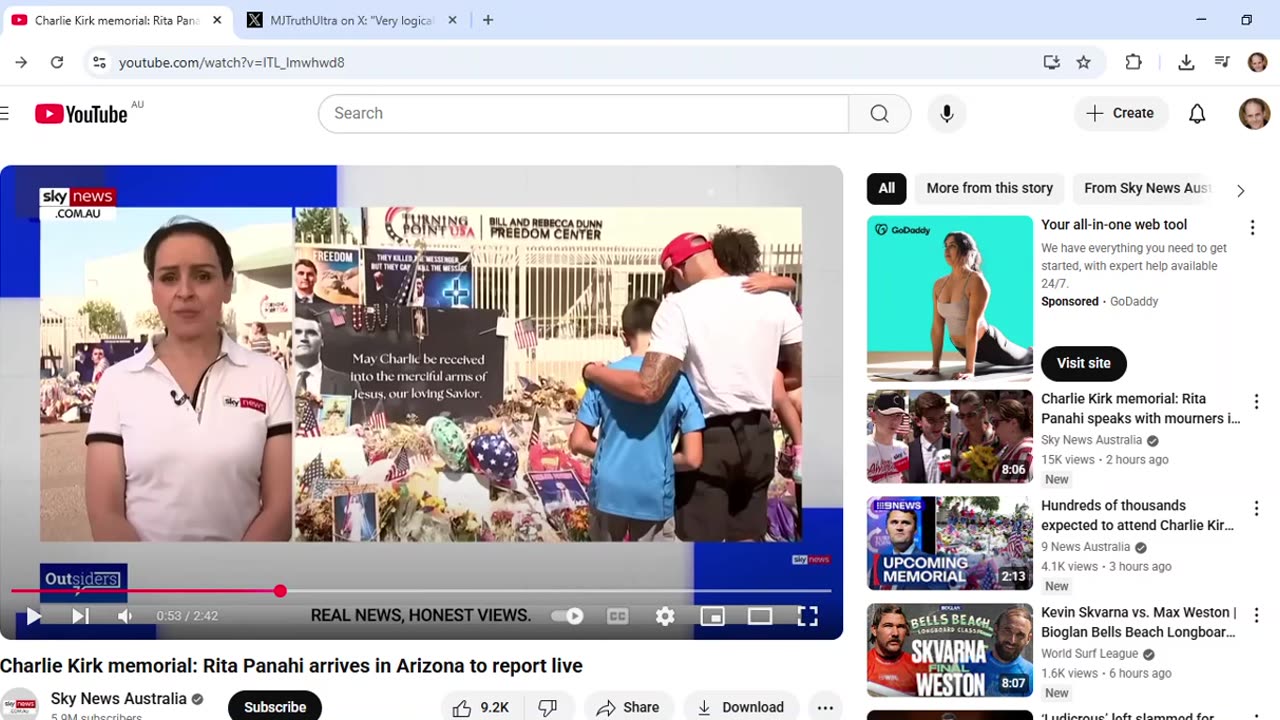Open Rita Panahi speaks with mourners thumbnail

950,436
